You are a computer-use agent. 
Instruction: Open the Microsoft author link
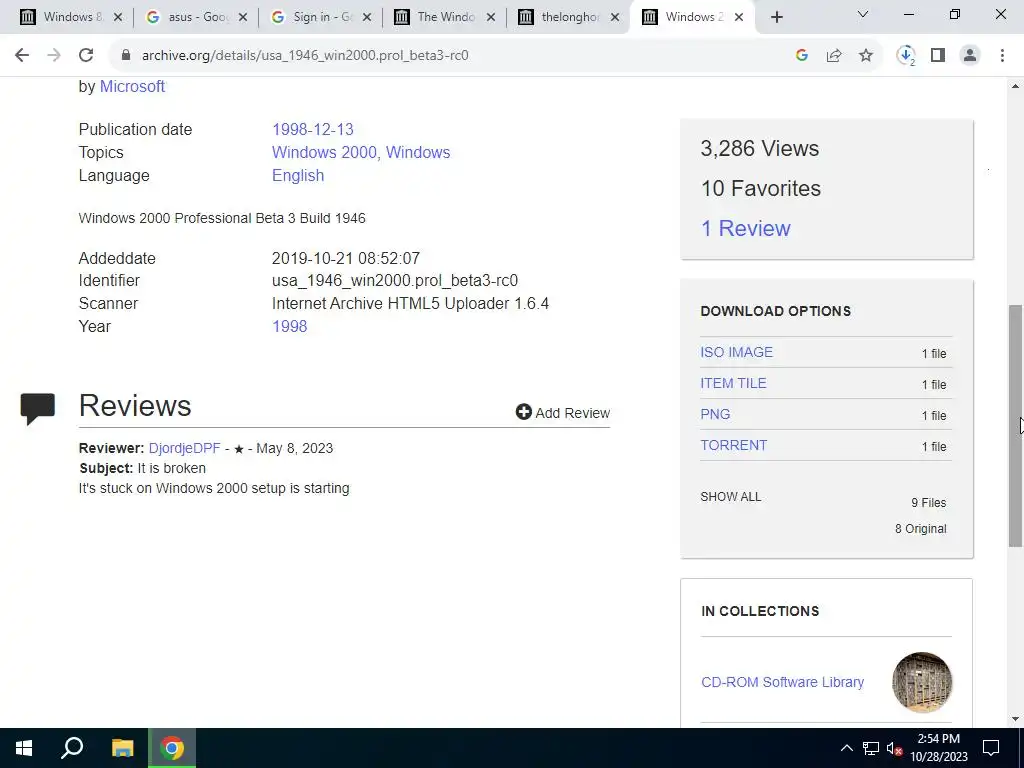[x=132, y=86]
